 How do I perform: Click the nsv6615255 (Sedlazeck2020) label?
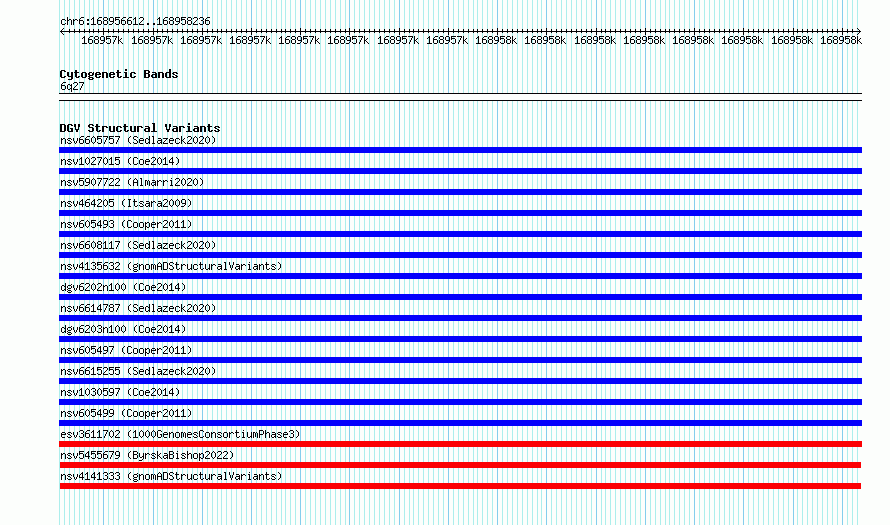pos(138,371)
